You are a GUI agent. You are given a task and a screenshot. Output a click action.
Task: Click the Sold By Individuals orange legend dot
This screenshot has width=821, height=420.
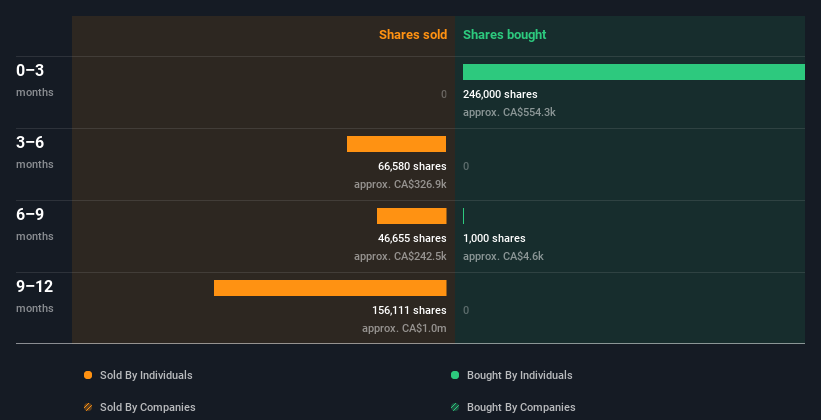[88, 375]
